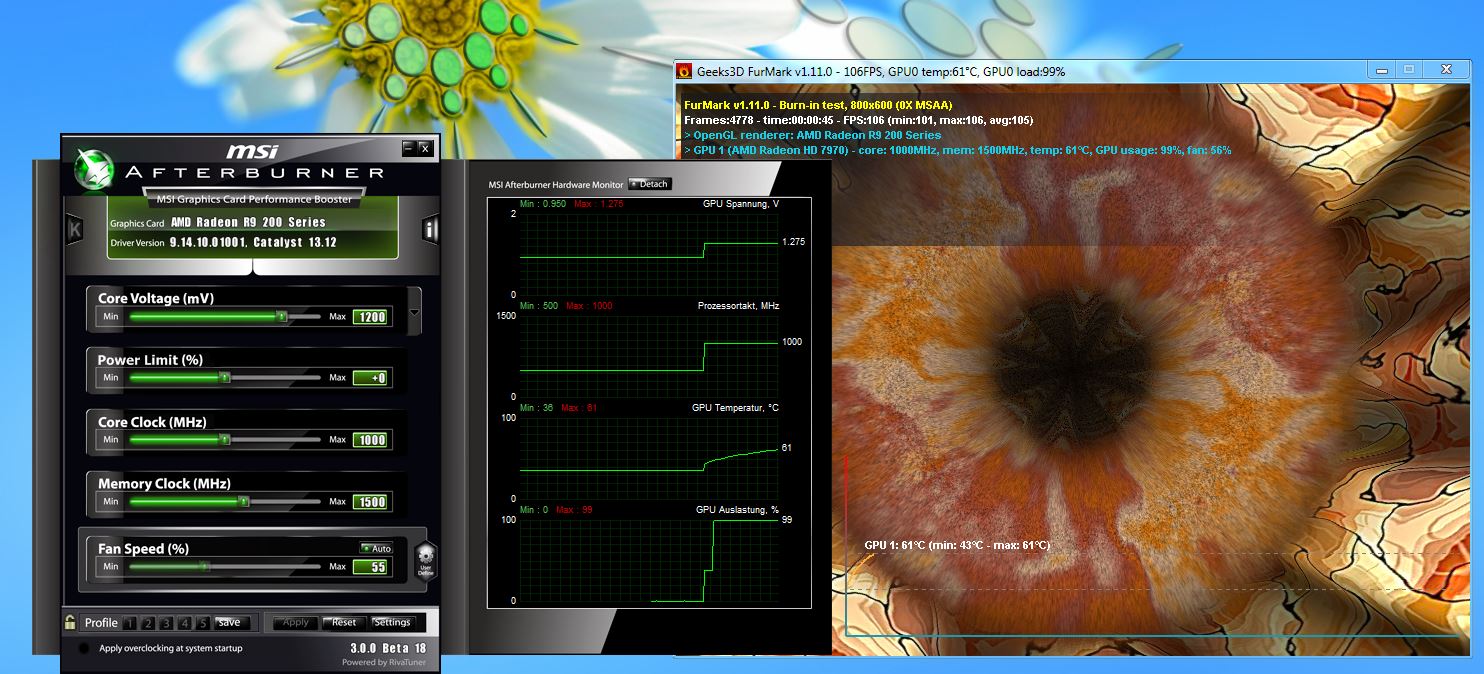The image size is (1484, 674).
Task: Click the FurMark window title bar
Action: coord(1021,71)
